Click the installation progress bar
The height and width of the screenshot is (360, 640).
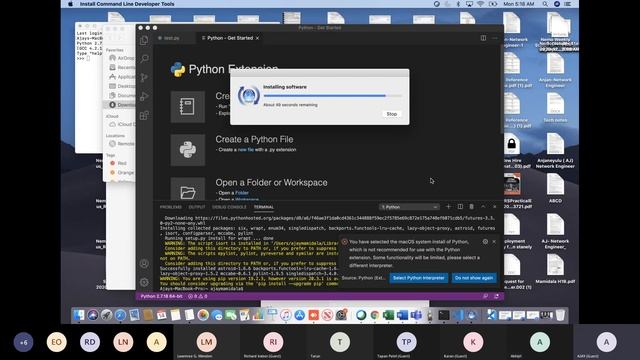(x=332, y=96)
